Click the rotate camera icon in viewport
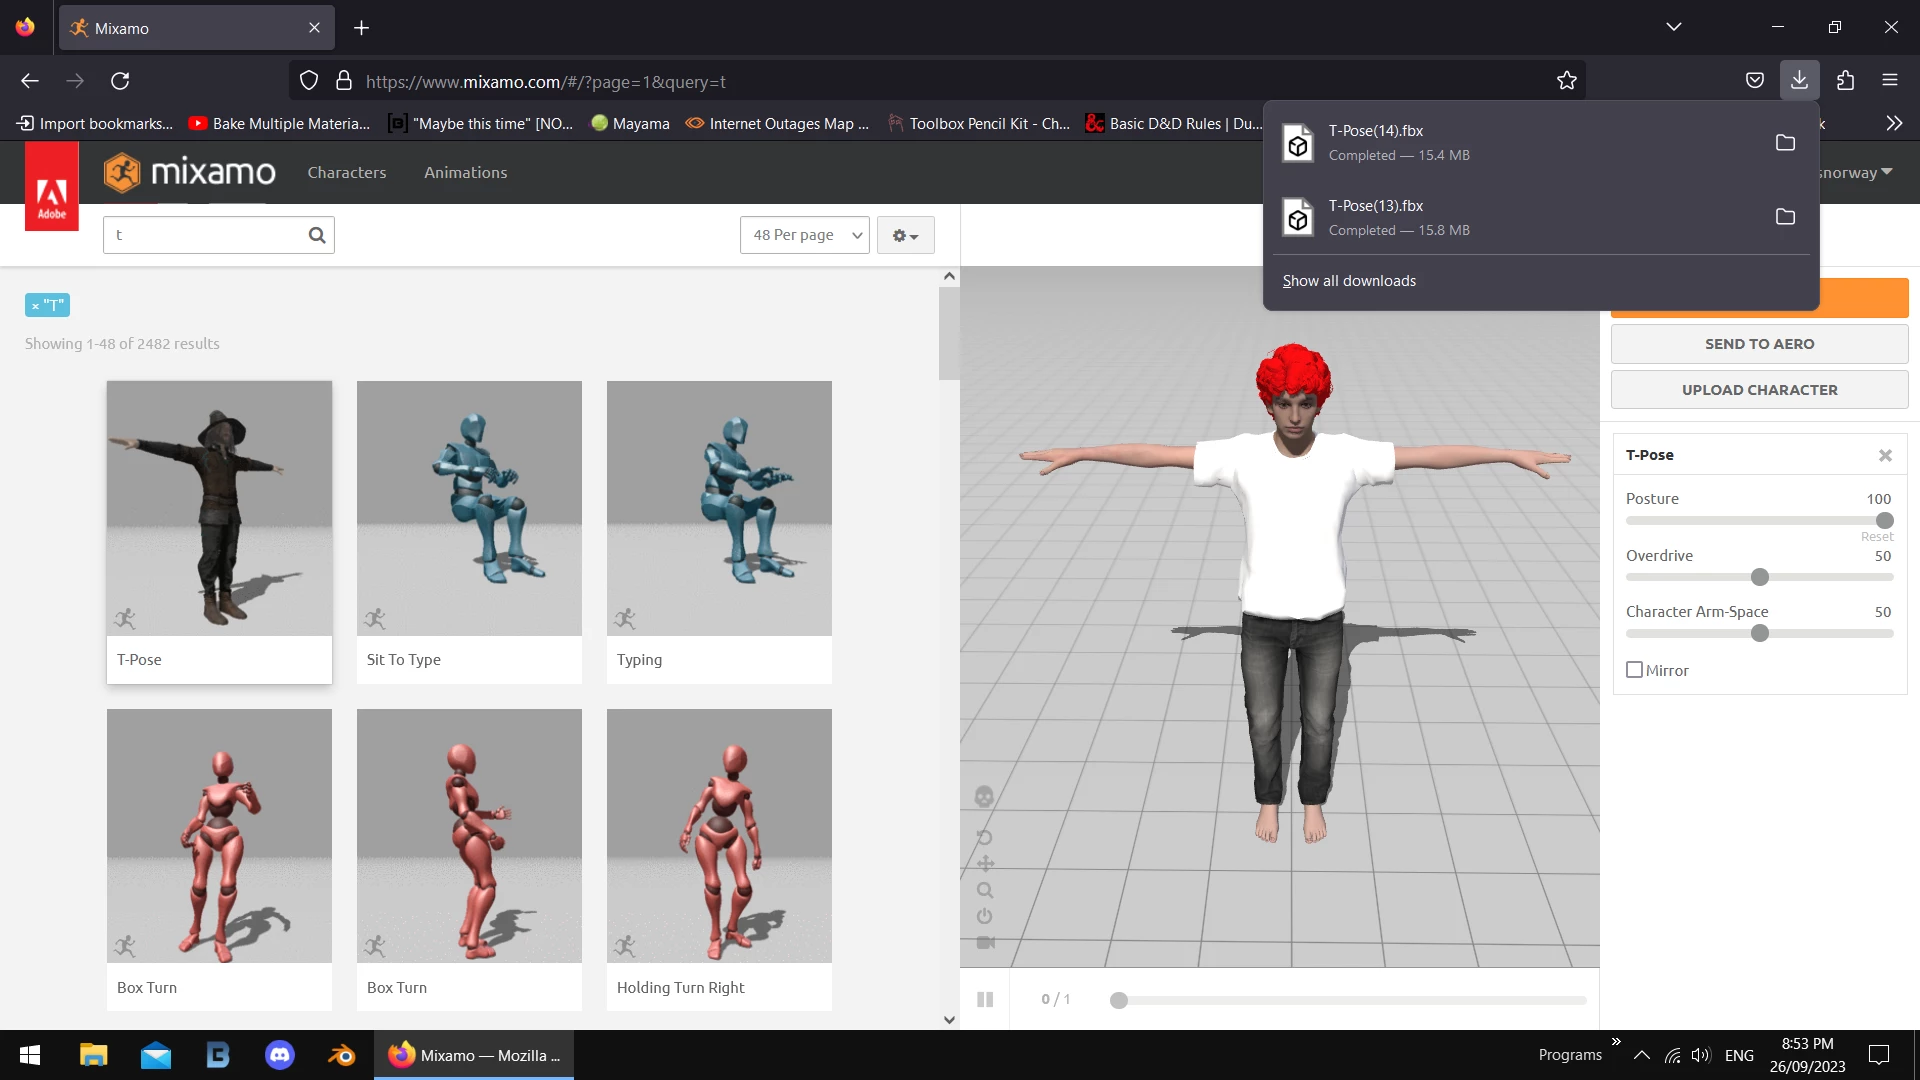 tap(984, 837)
